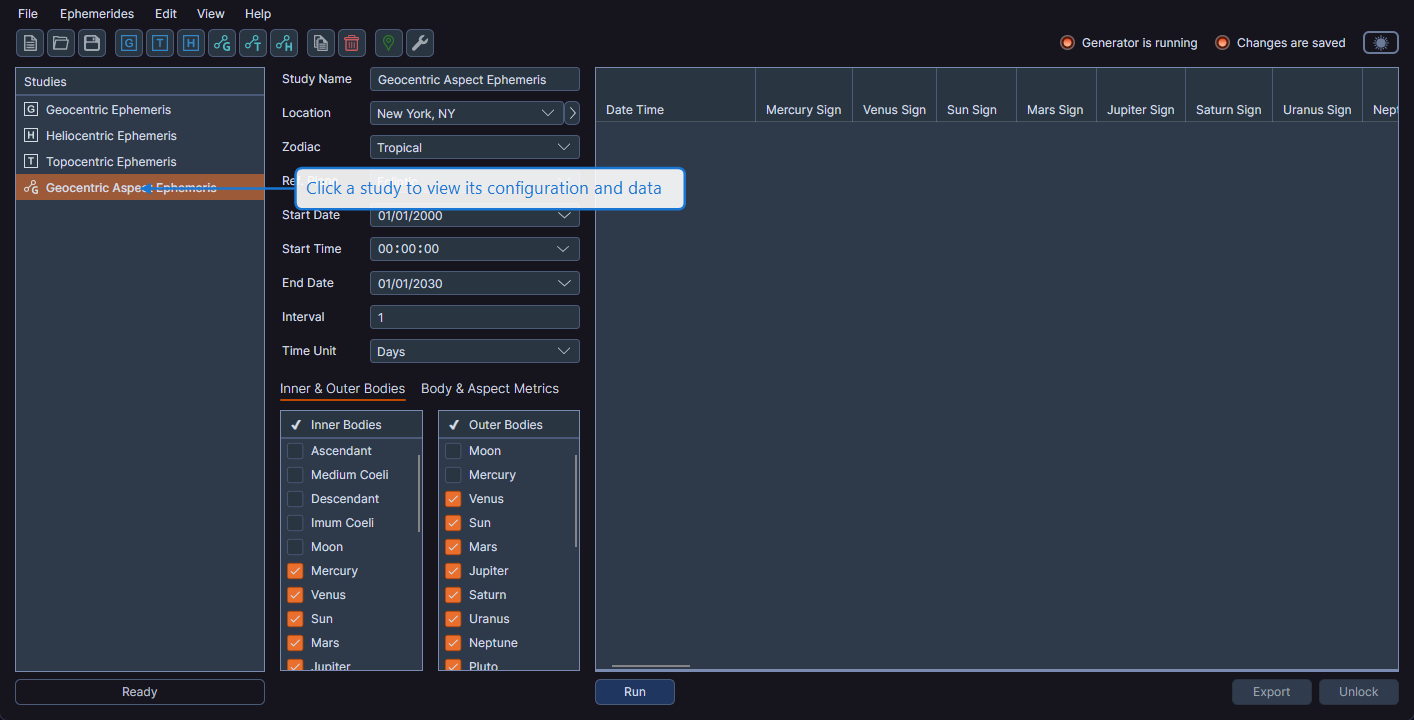Open the Location dropdown for New York
Viewport: 1414px width, 720px height.
(x=466, y=114)
